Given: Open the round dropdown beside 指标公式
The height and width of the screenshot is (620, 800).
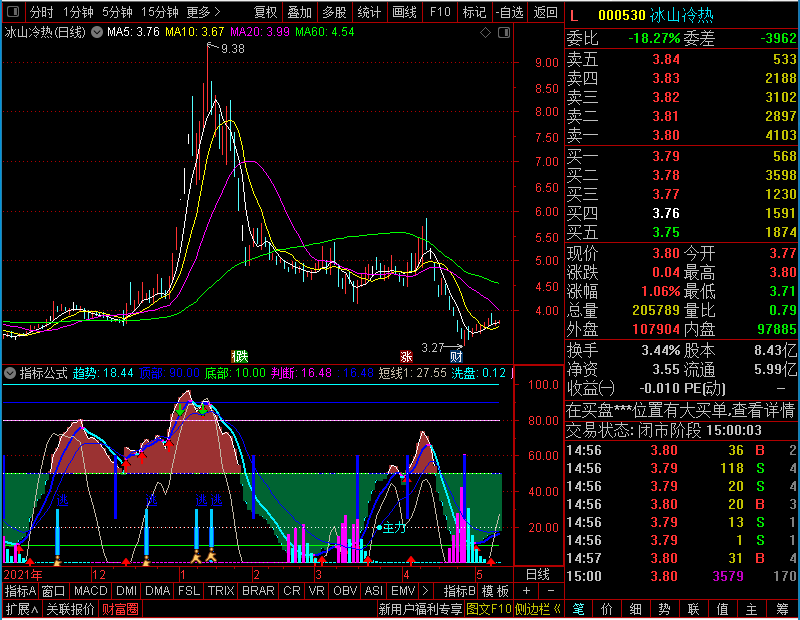Looking at the screenshot, I should (x=10, y=373).
